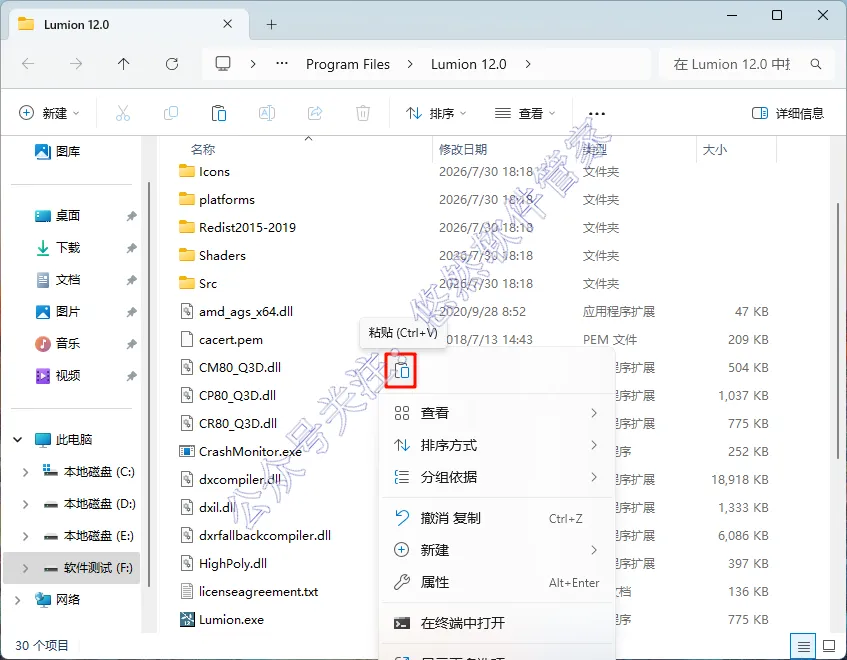
Task: Open New (新建) submenu in context menu
Action: click(x=496, y=550)
